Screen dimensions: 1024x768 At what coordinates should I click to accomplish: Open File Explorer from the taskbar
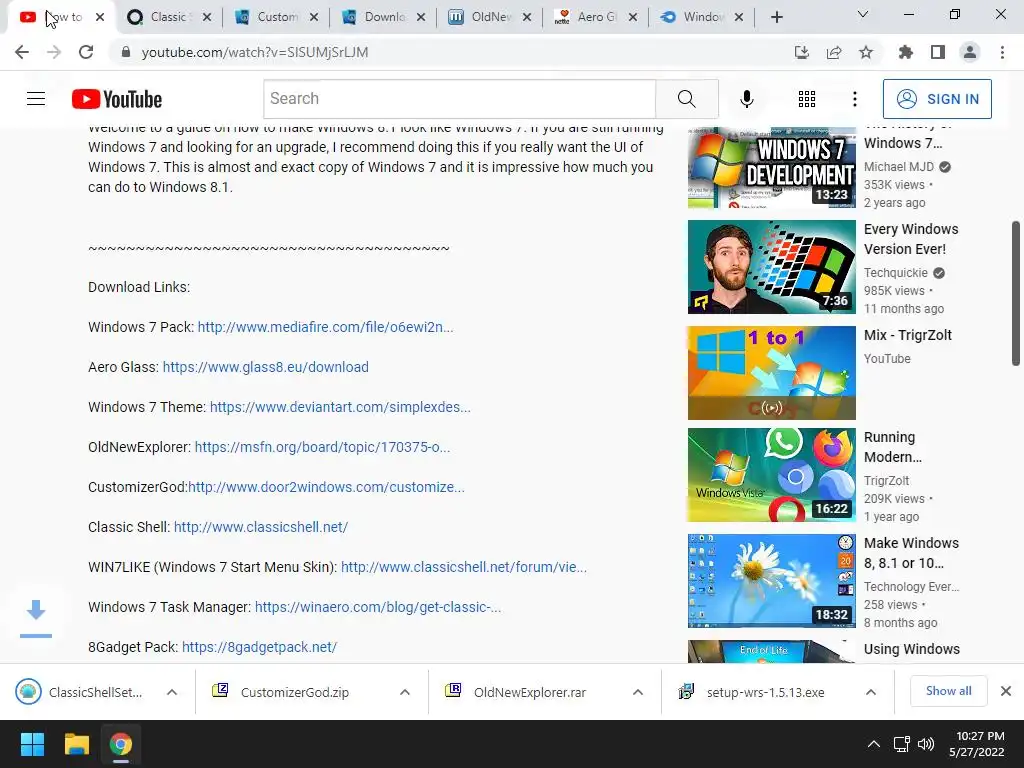(x=76, y=744)
